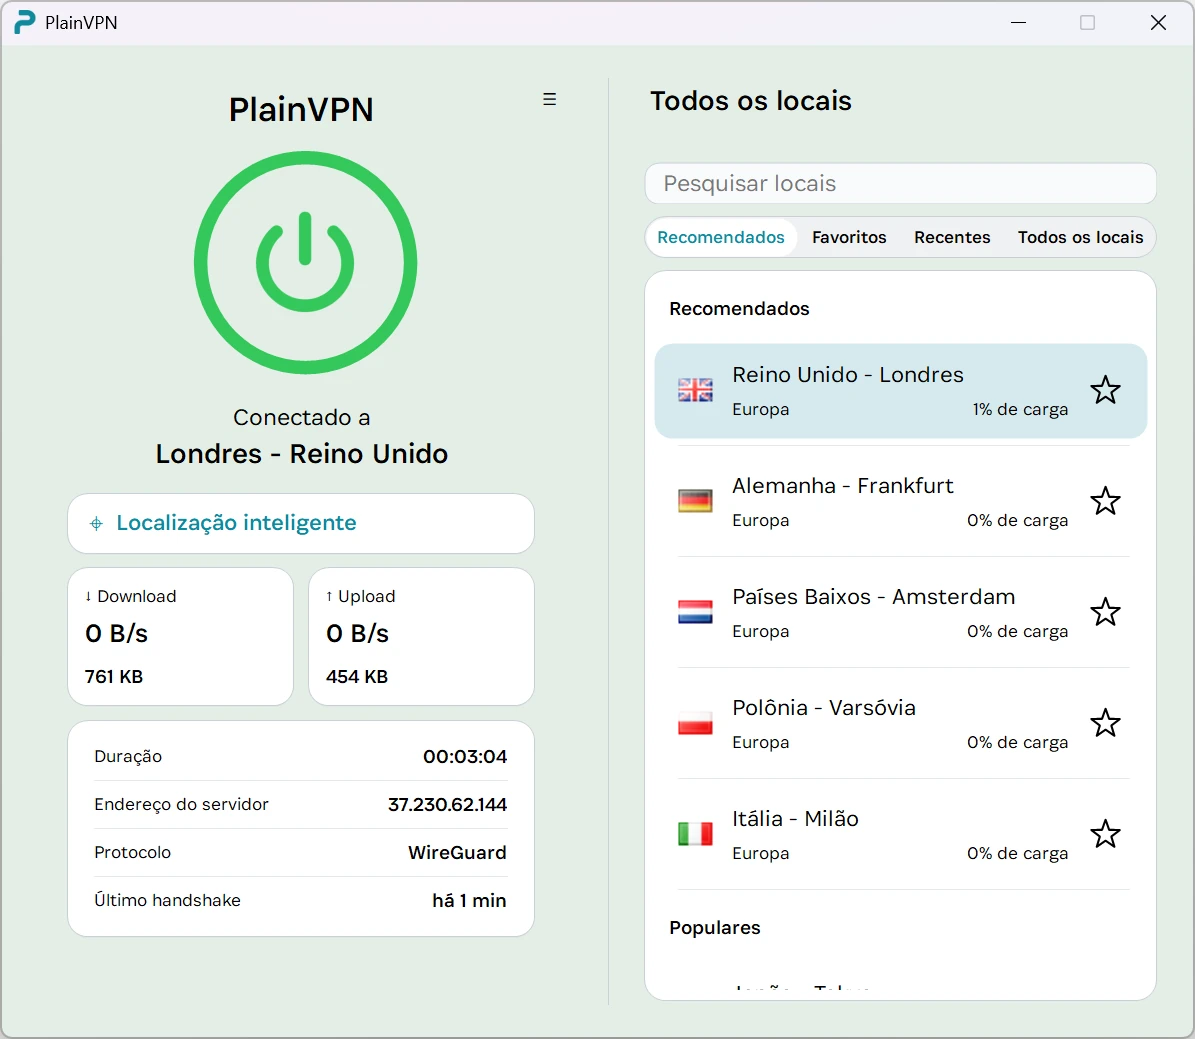Switch to Todos os locais tab
Image resolution: width=1195 pixels, height=1039 pixels.
point(1080,237)
